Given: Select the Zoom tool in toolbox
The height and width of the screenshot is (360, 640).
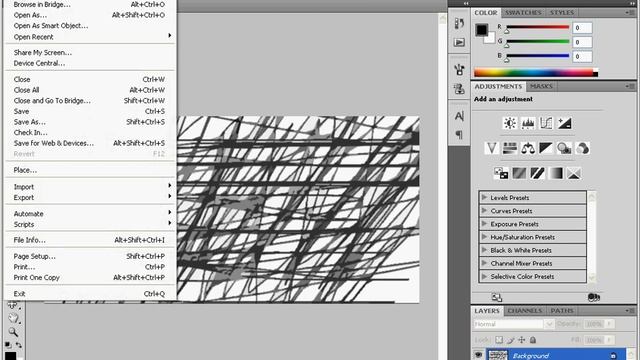Looking at the screenshot, I should click(x=13, y=331).
